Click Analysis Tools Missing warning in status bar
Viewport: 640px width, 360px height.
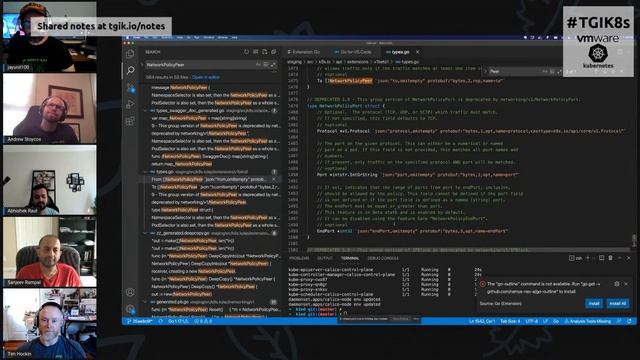[588, 321]
